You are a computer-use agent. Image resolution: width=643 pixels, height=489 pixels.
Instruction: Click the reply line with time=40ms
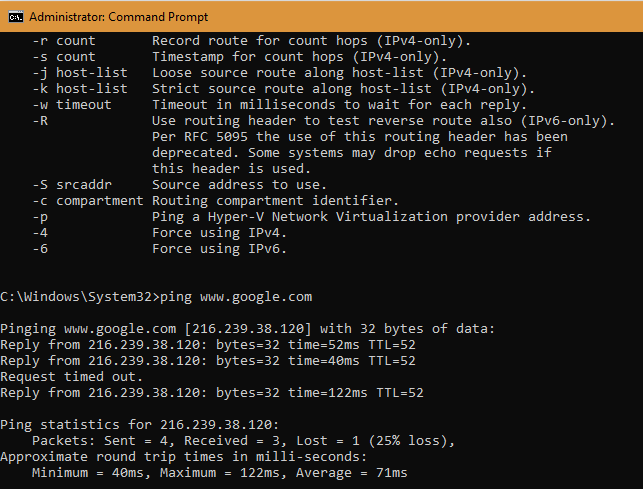point(207,361)
